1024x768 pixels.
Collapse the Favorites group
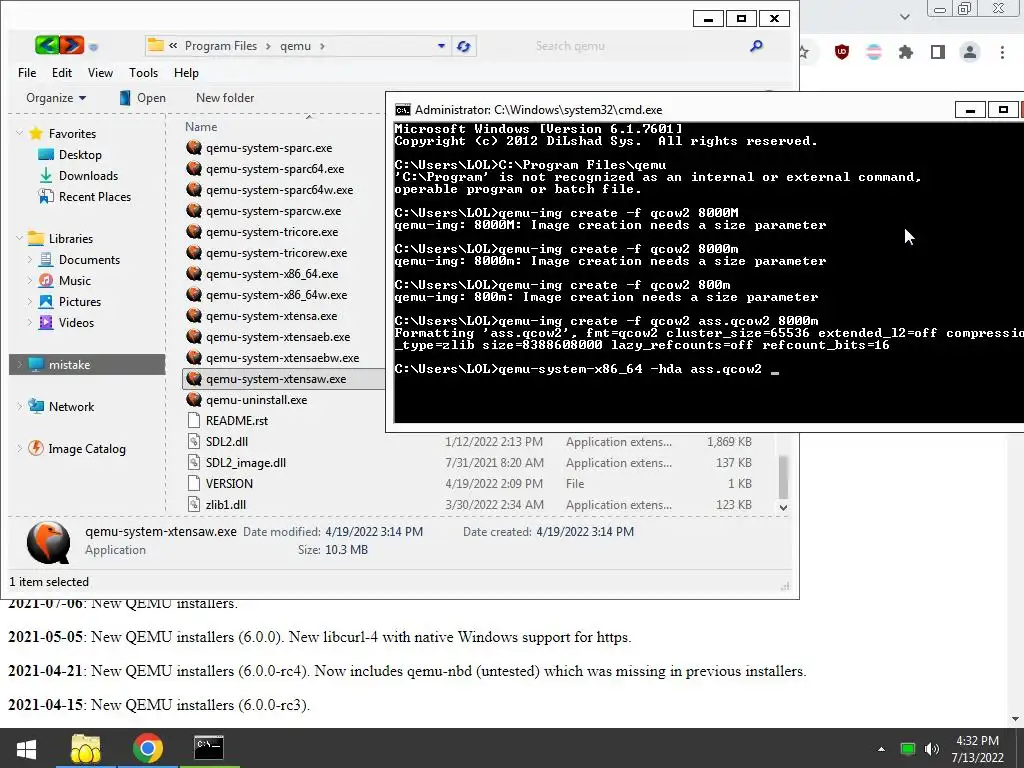coord(20,133)
